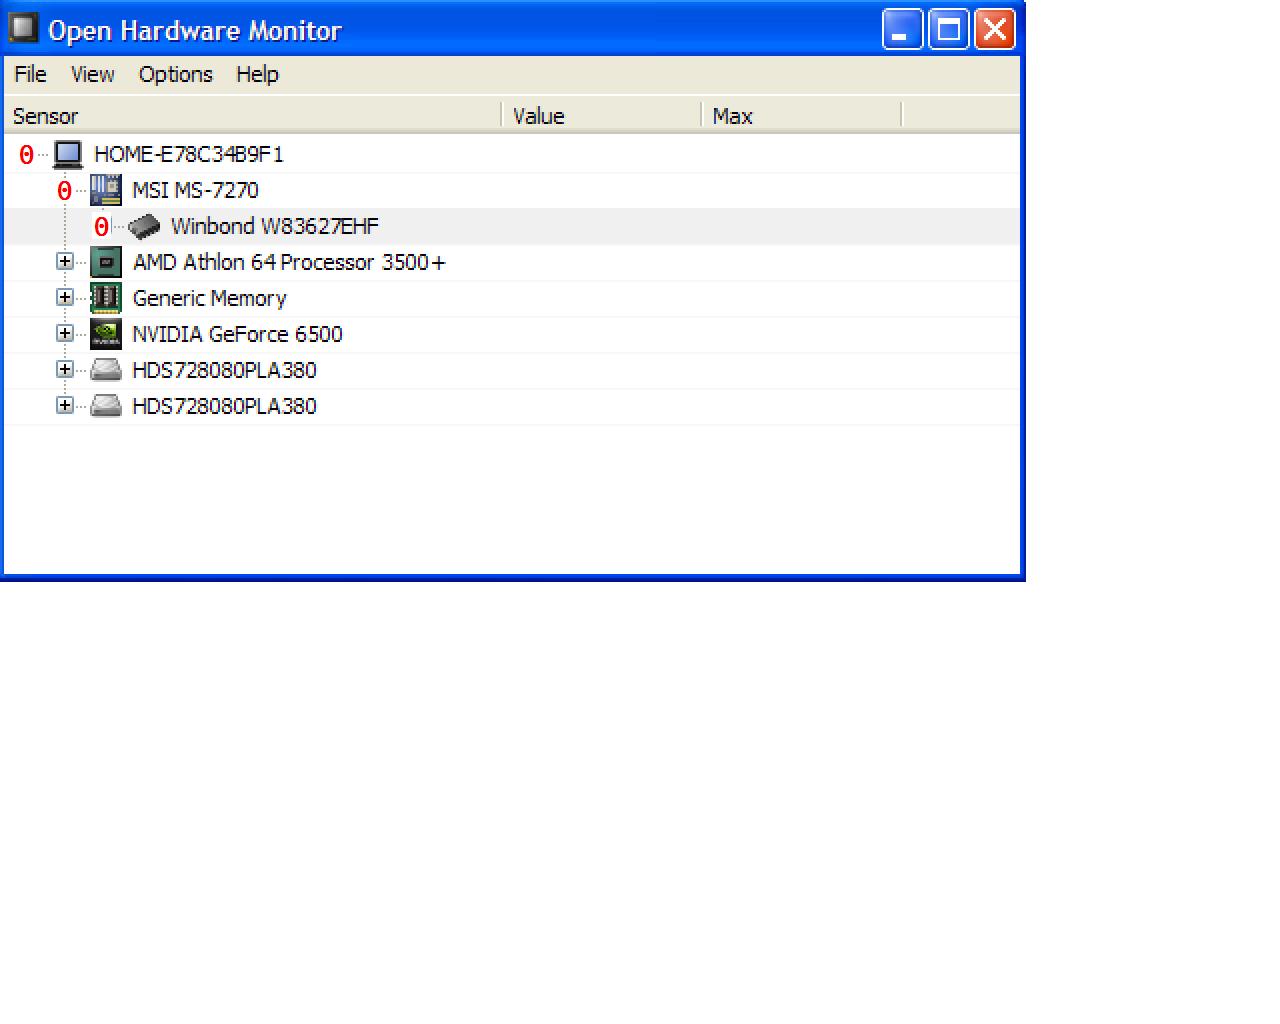Open the View menu

92,75
